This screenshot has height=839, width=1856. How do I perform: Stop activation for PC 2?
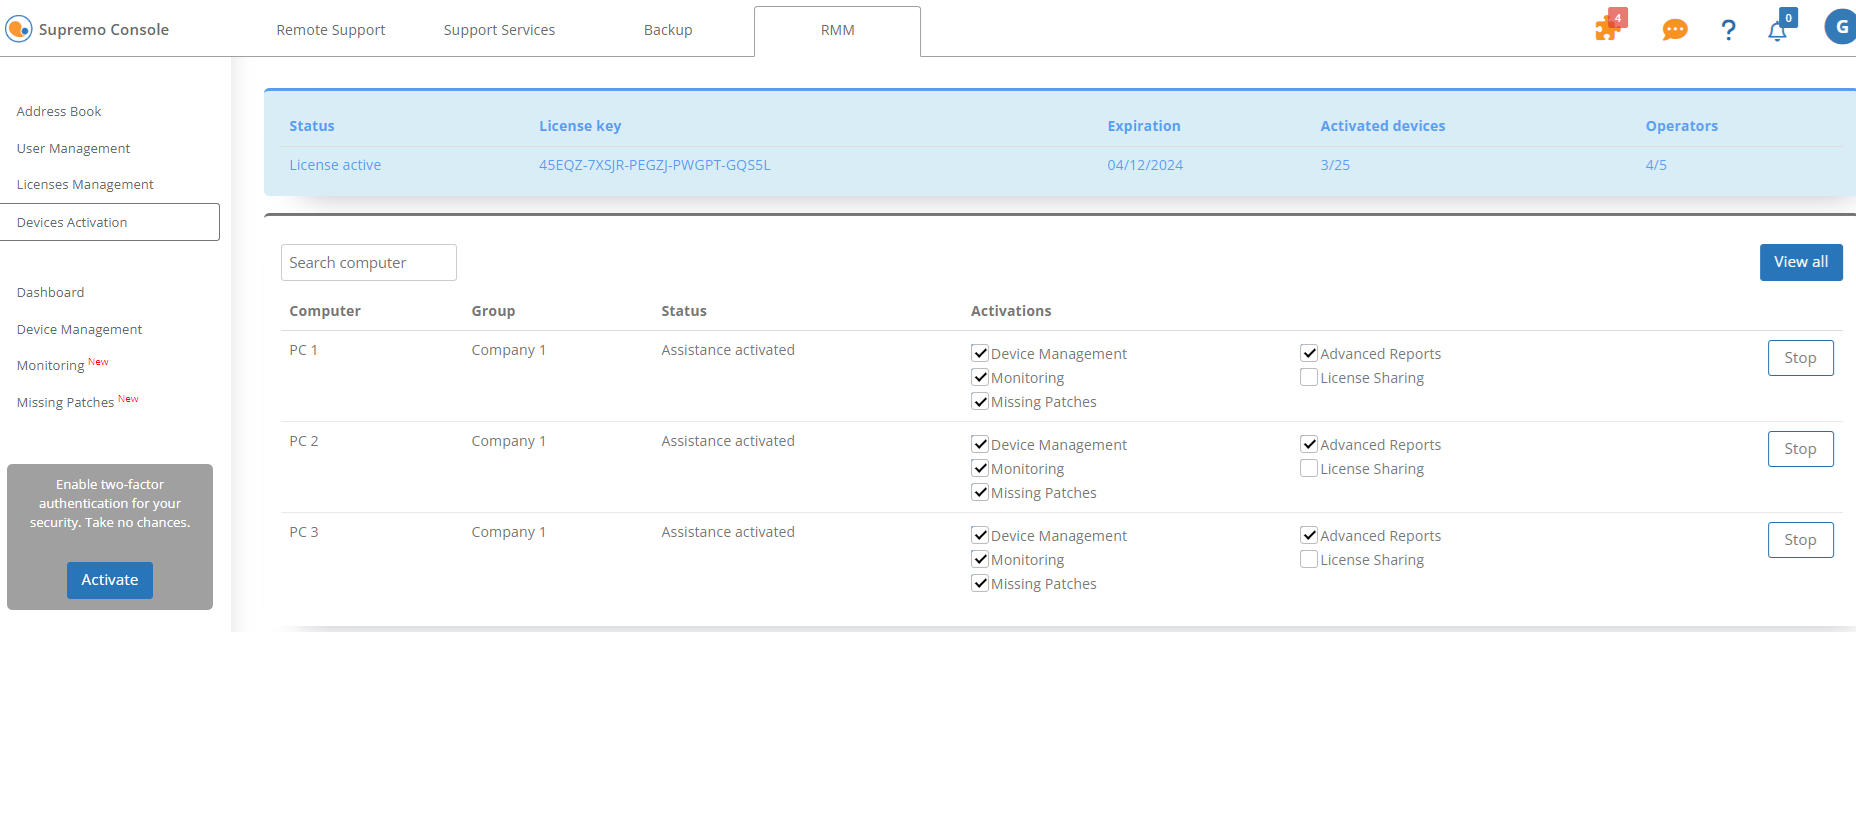[1800, 449]
